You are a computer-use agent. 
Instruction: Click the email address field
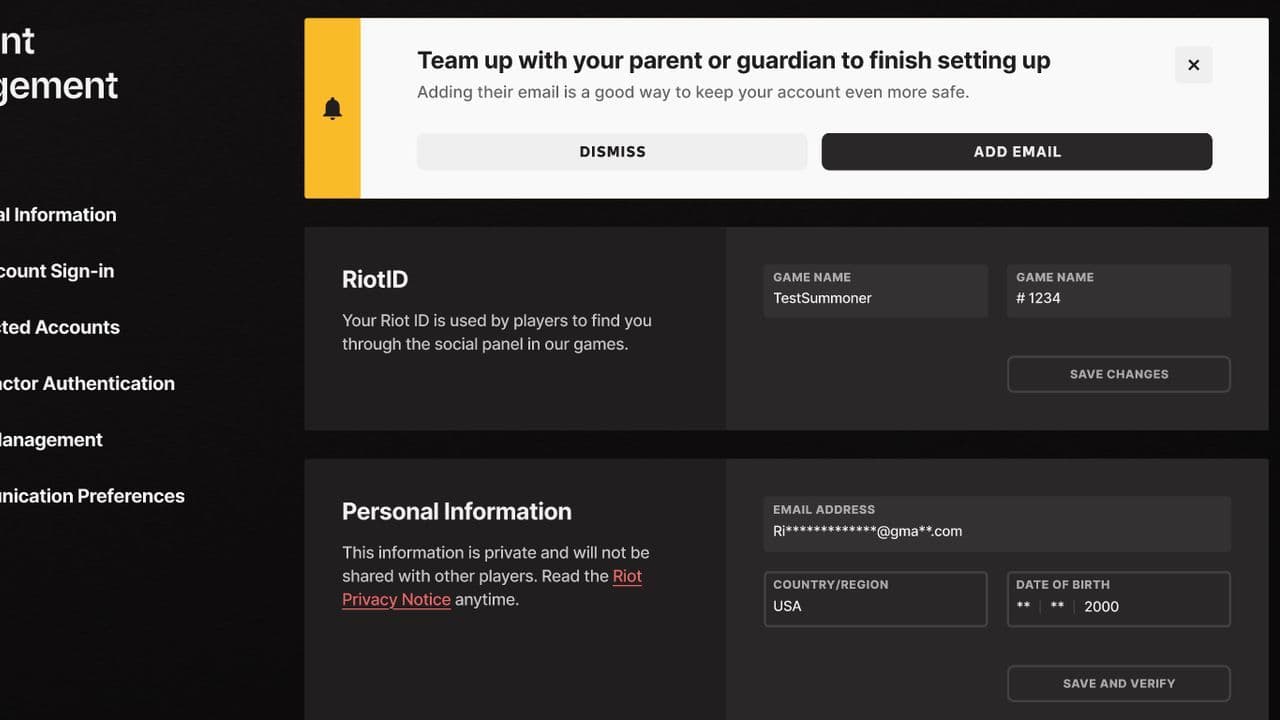[996, 524]
